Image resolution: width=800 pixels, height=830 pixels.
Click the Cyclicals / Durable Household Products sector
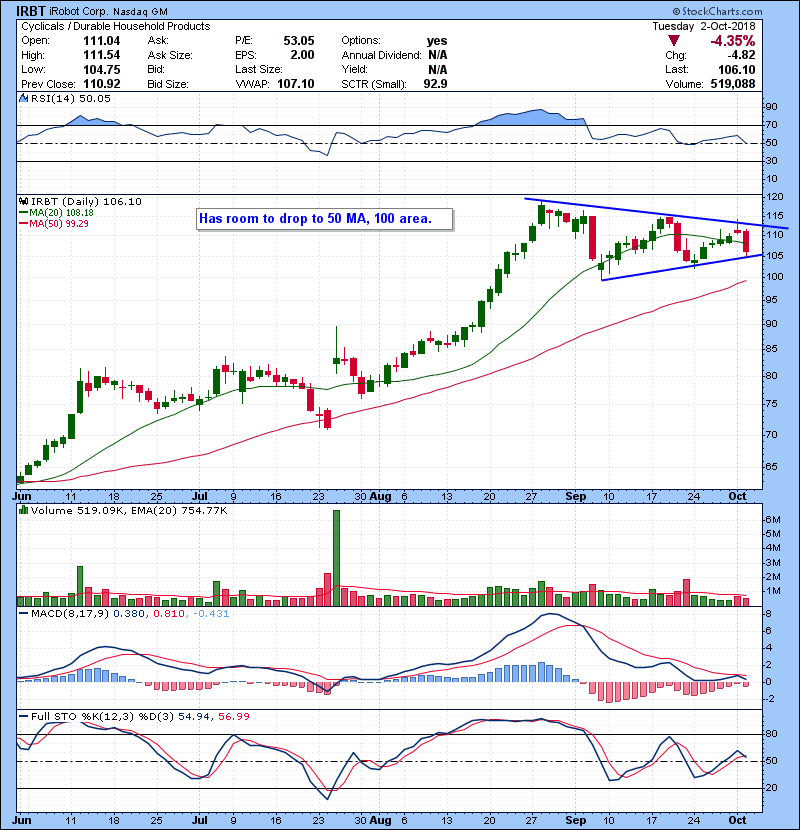(115, 26)
